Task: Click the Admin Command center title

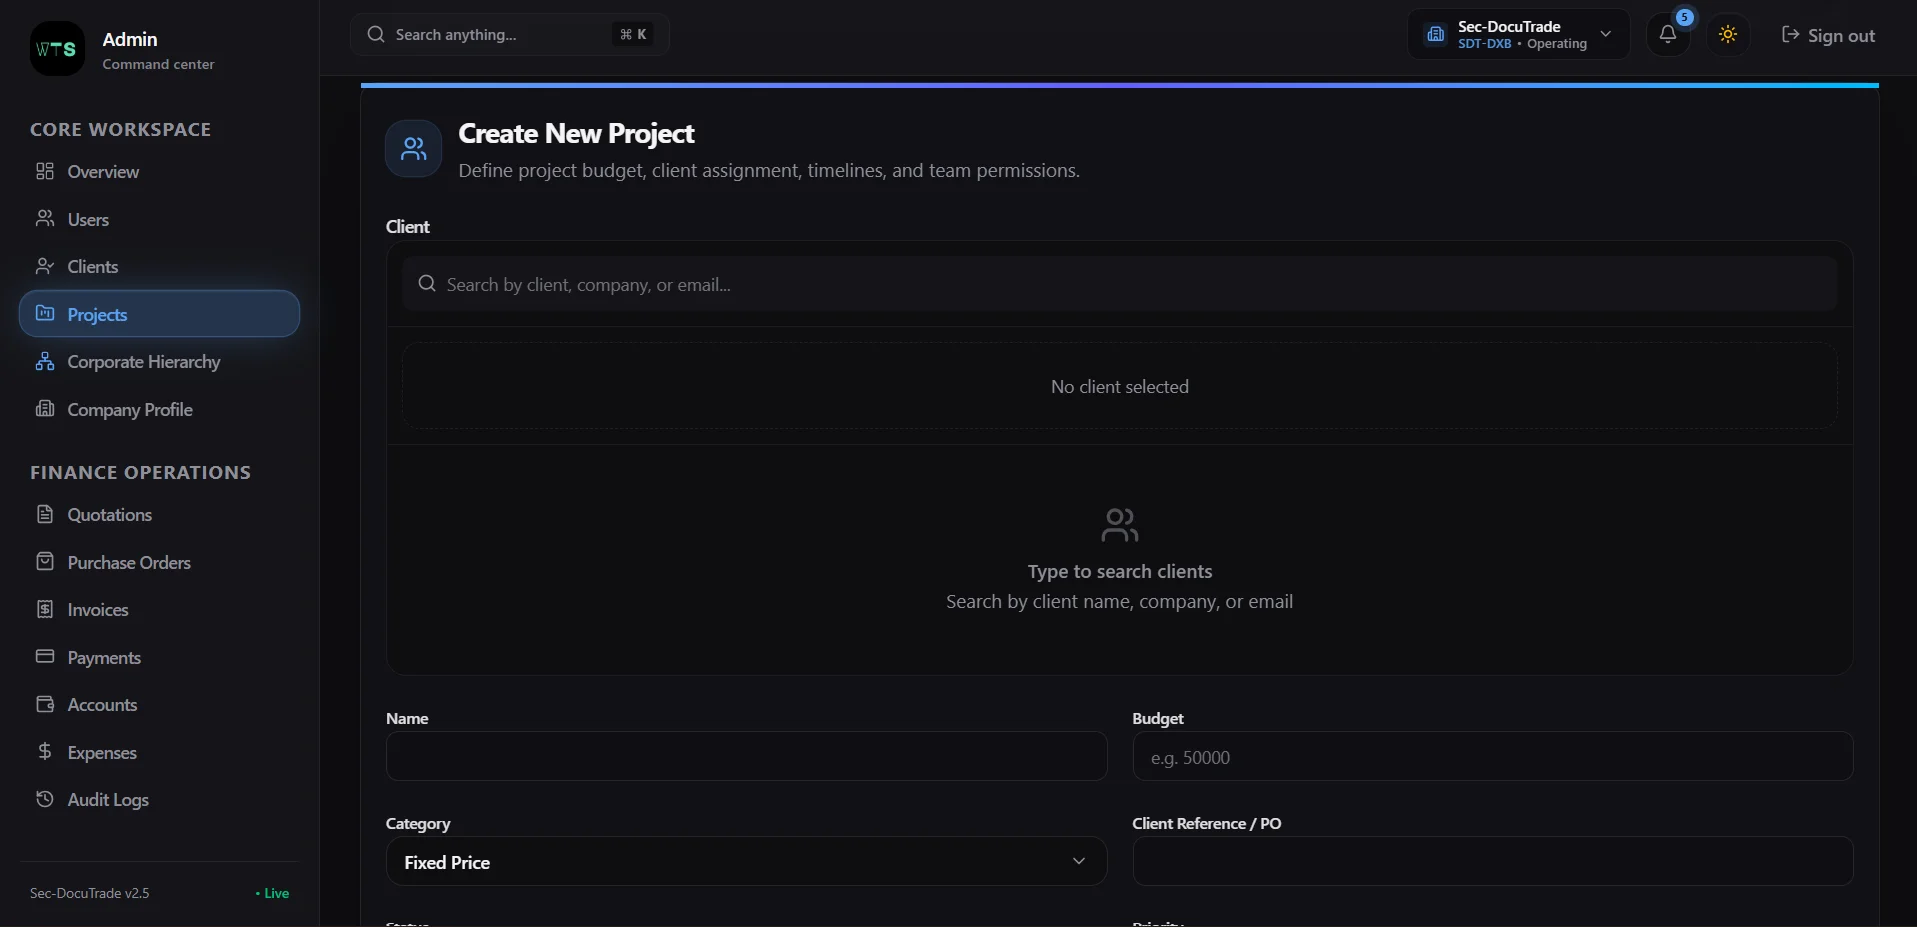Action: point(158,49)
